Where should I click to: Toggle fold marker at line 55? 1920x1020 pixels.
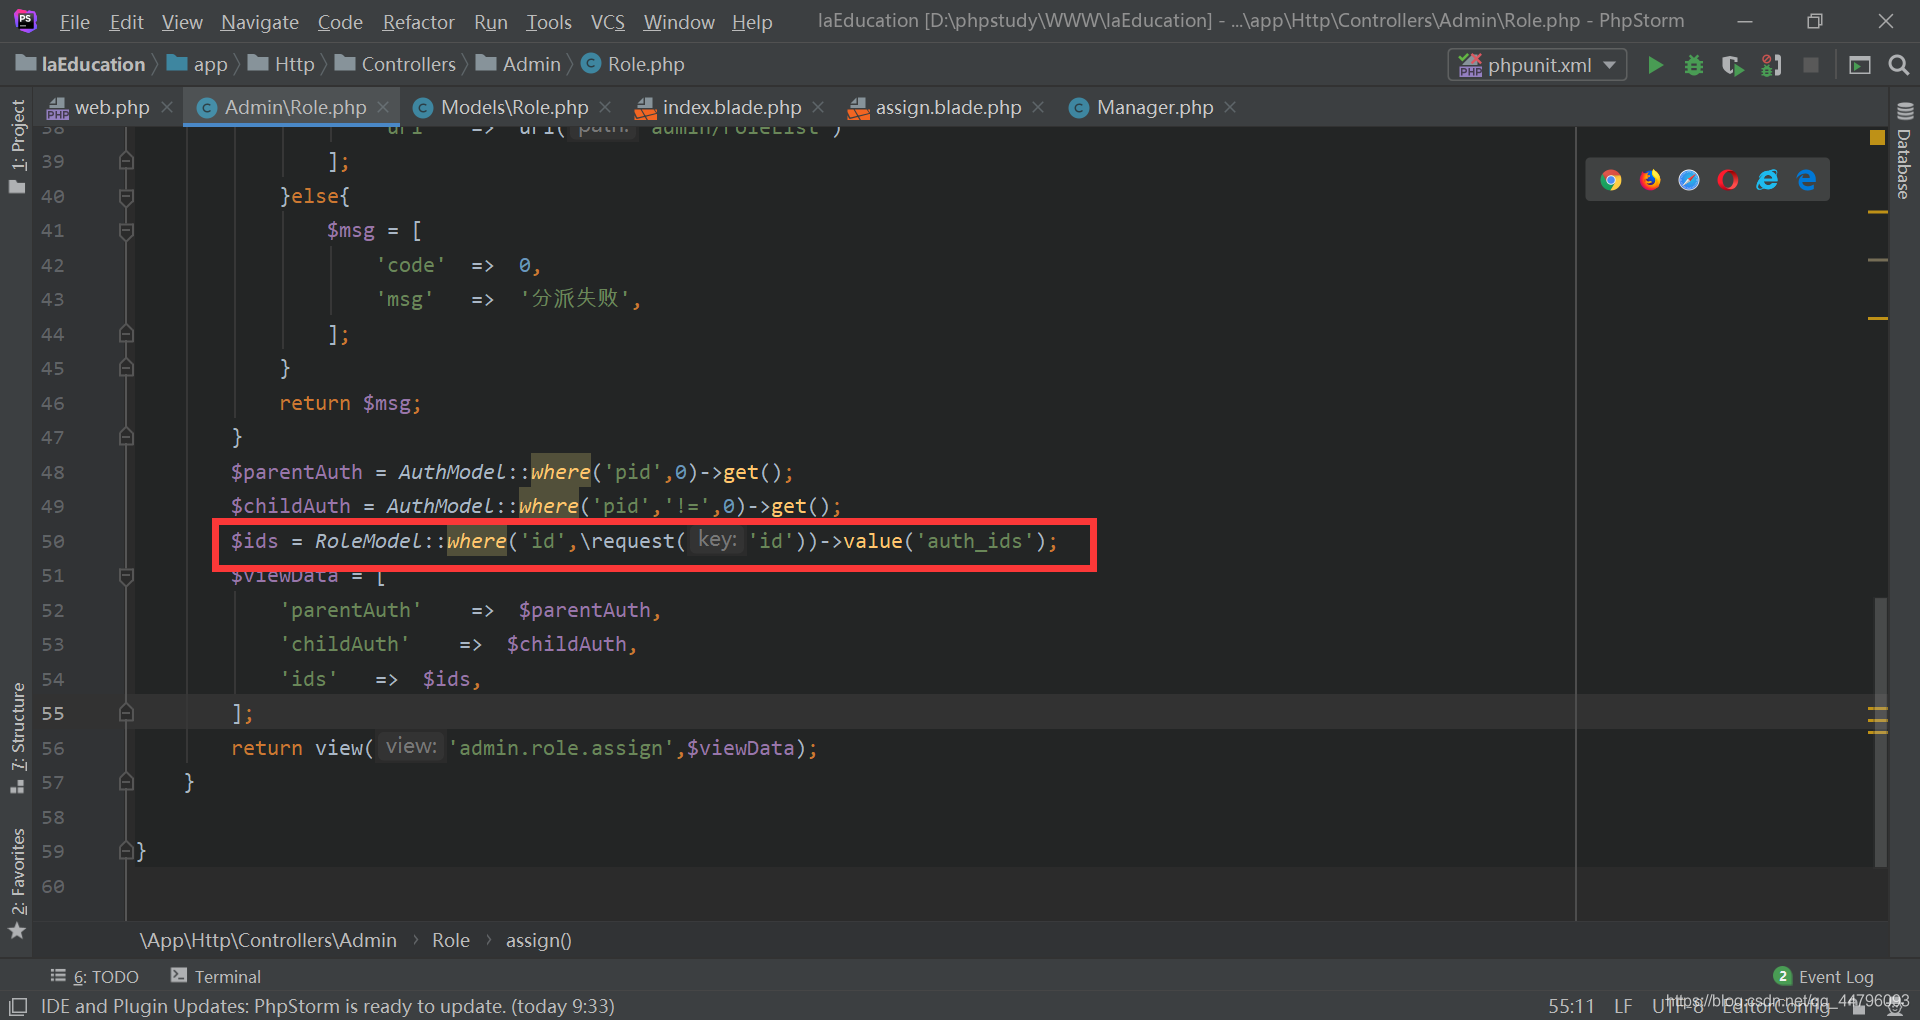(x=126, y=713)
